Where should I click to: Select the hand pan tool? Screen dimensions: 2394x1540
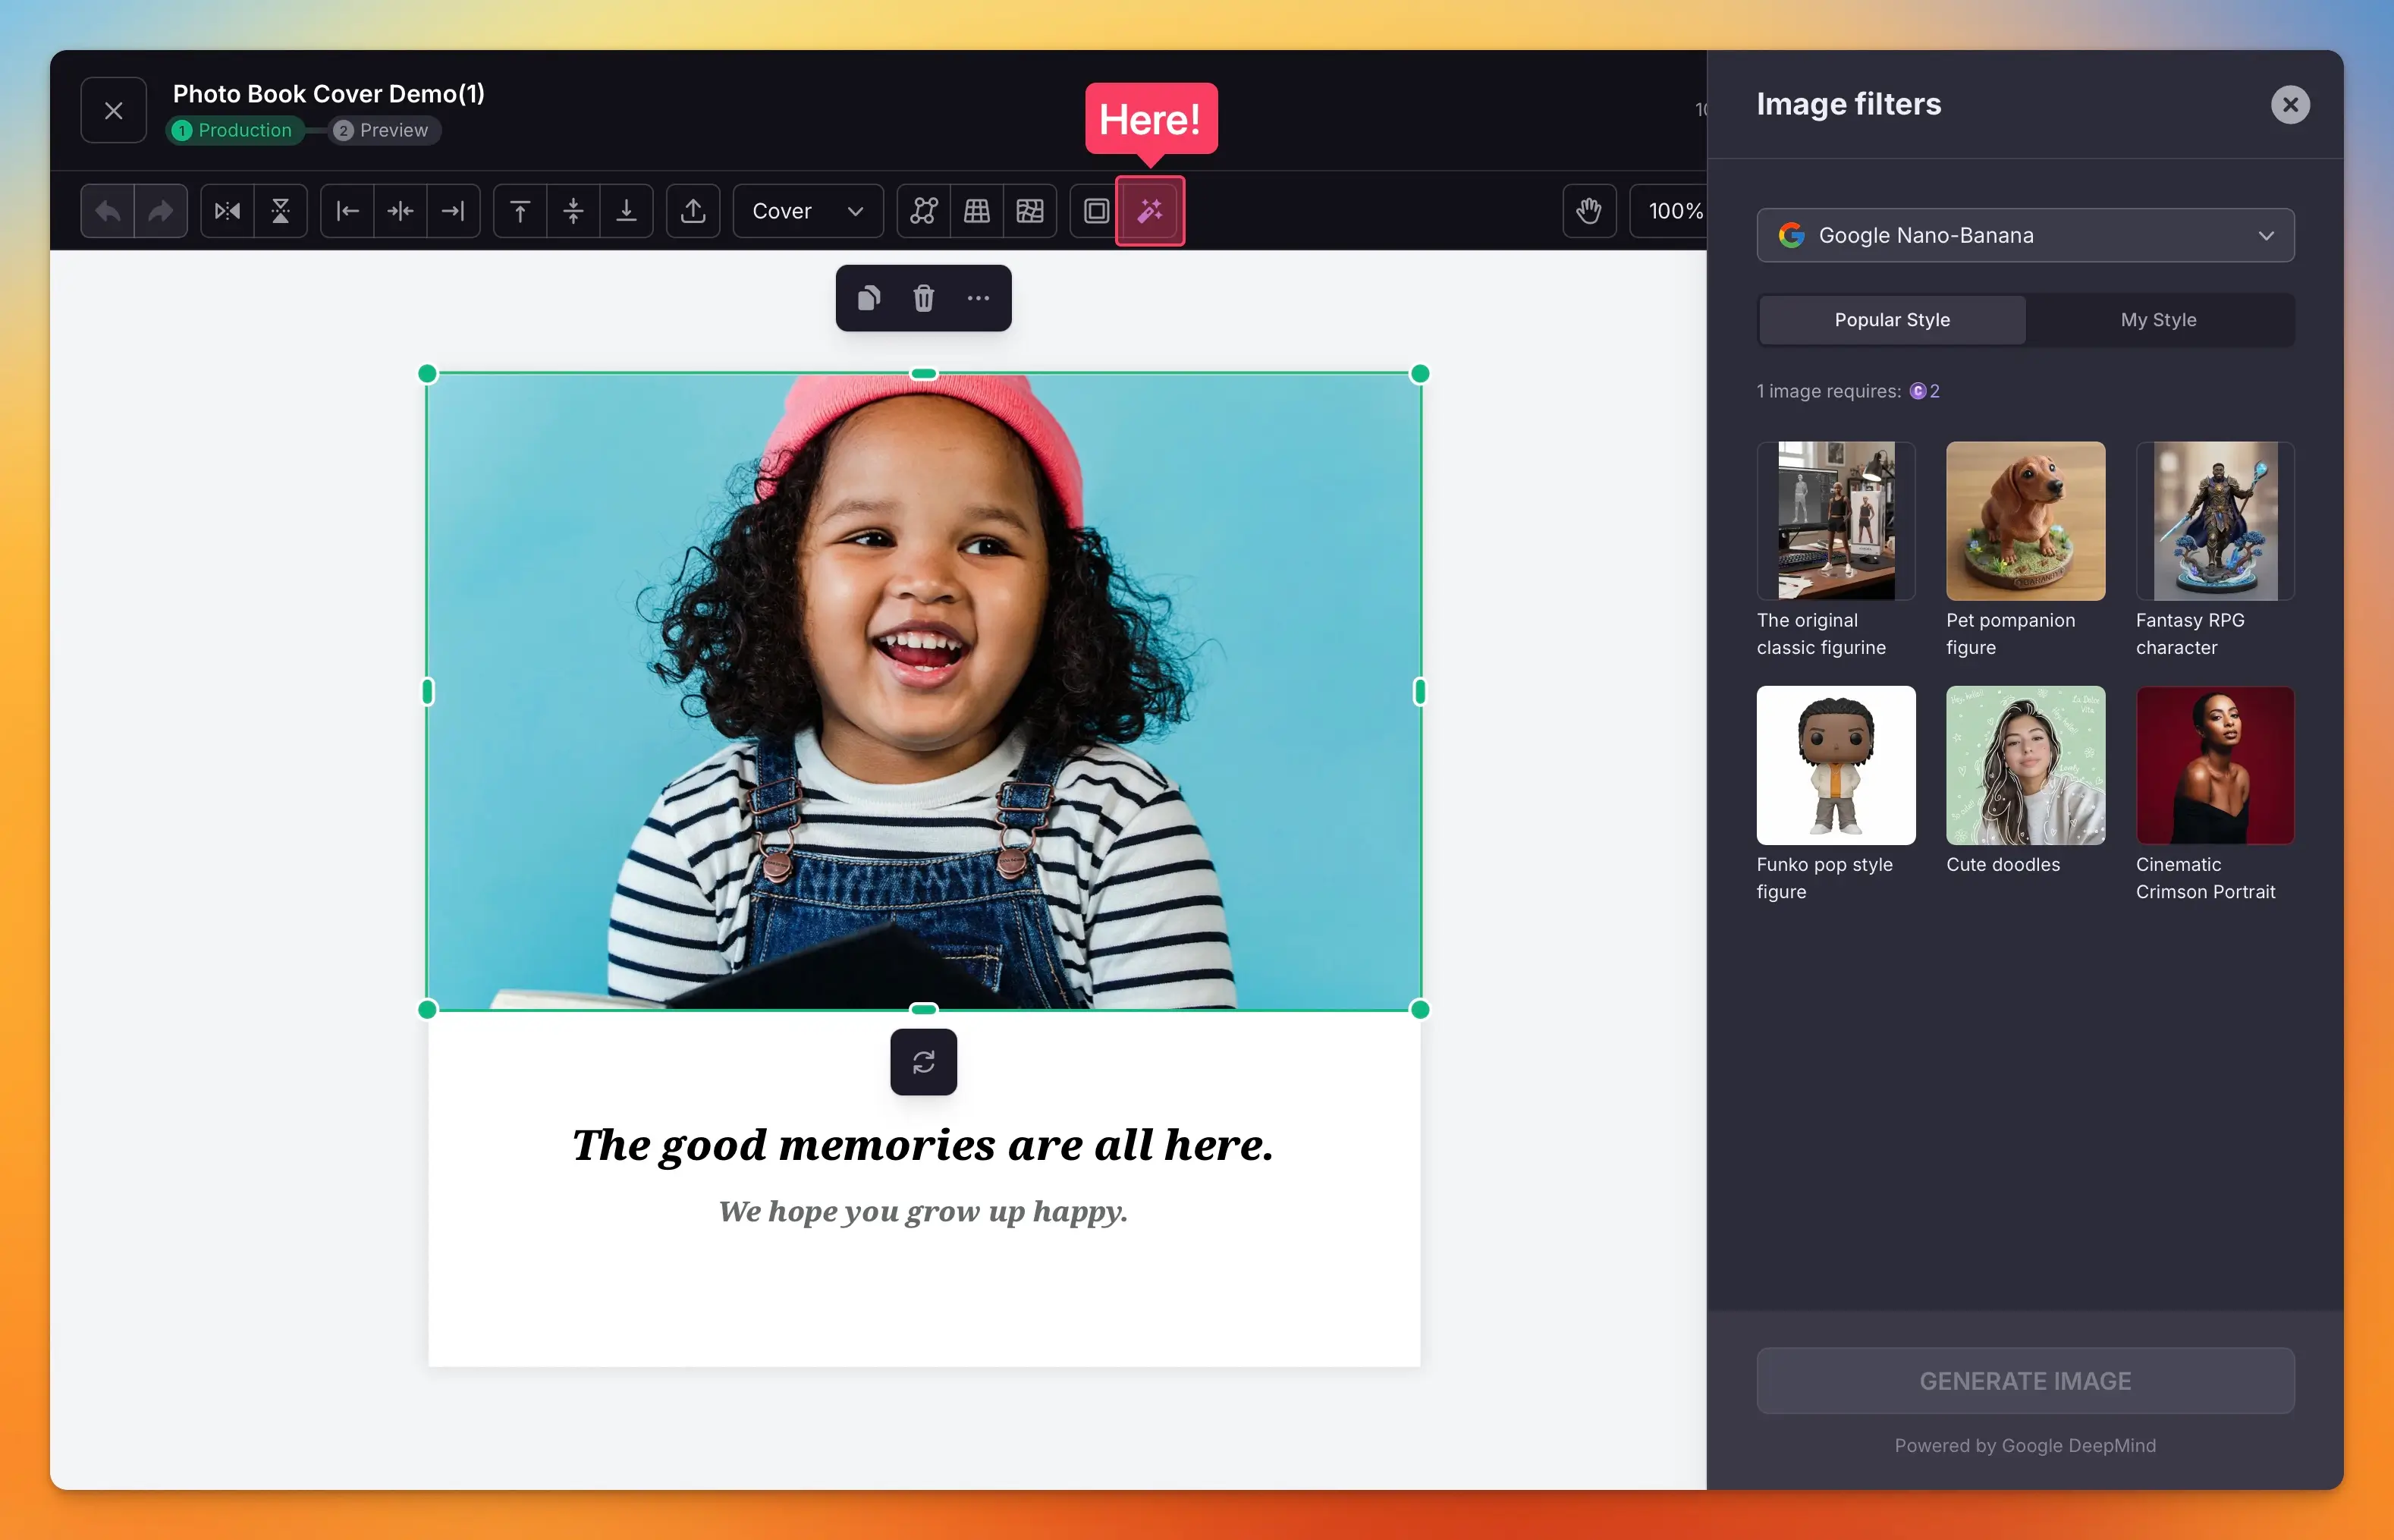[x=1588, y=211]
